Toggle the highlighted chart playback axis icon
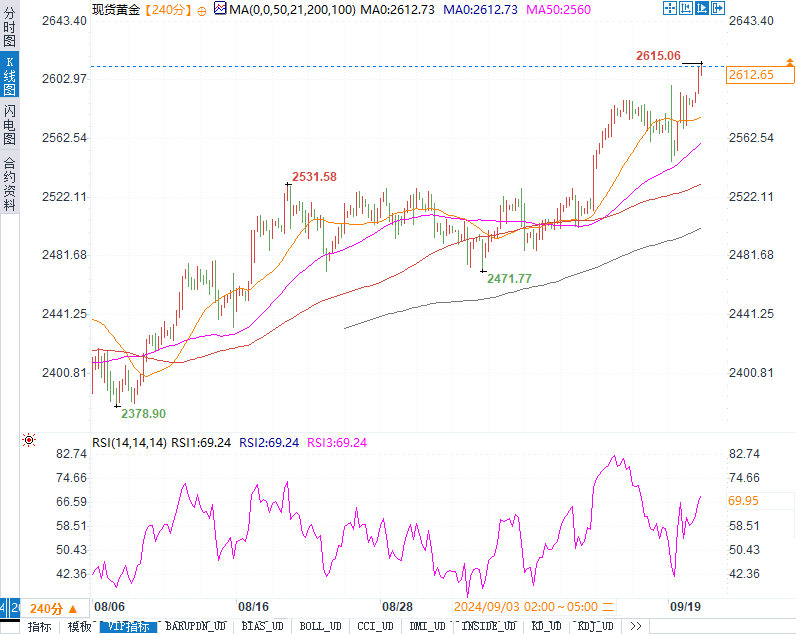This screenshot has width=796, height=634. pos(702,8)
